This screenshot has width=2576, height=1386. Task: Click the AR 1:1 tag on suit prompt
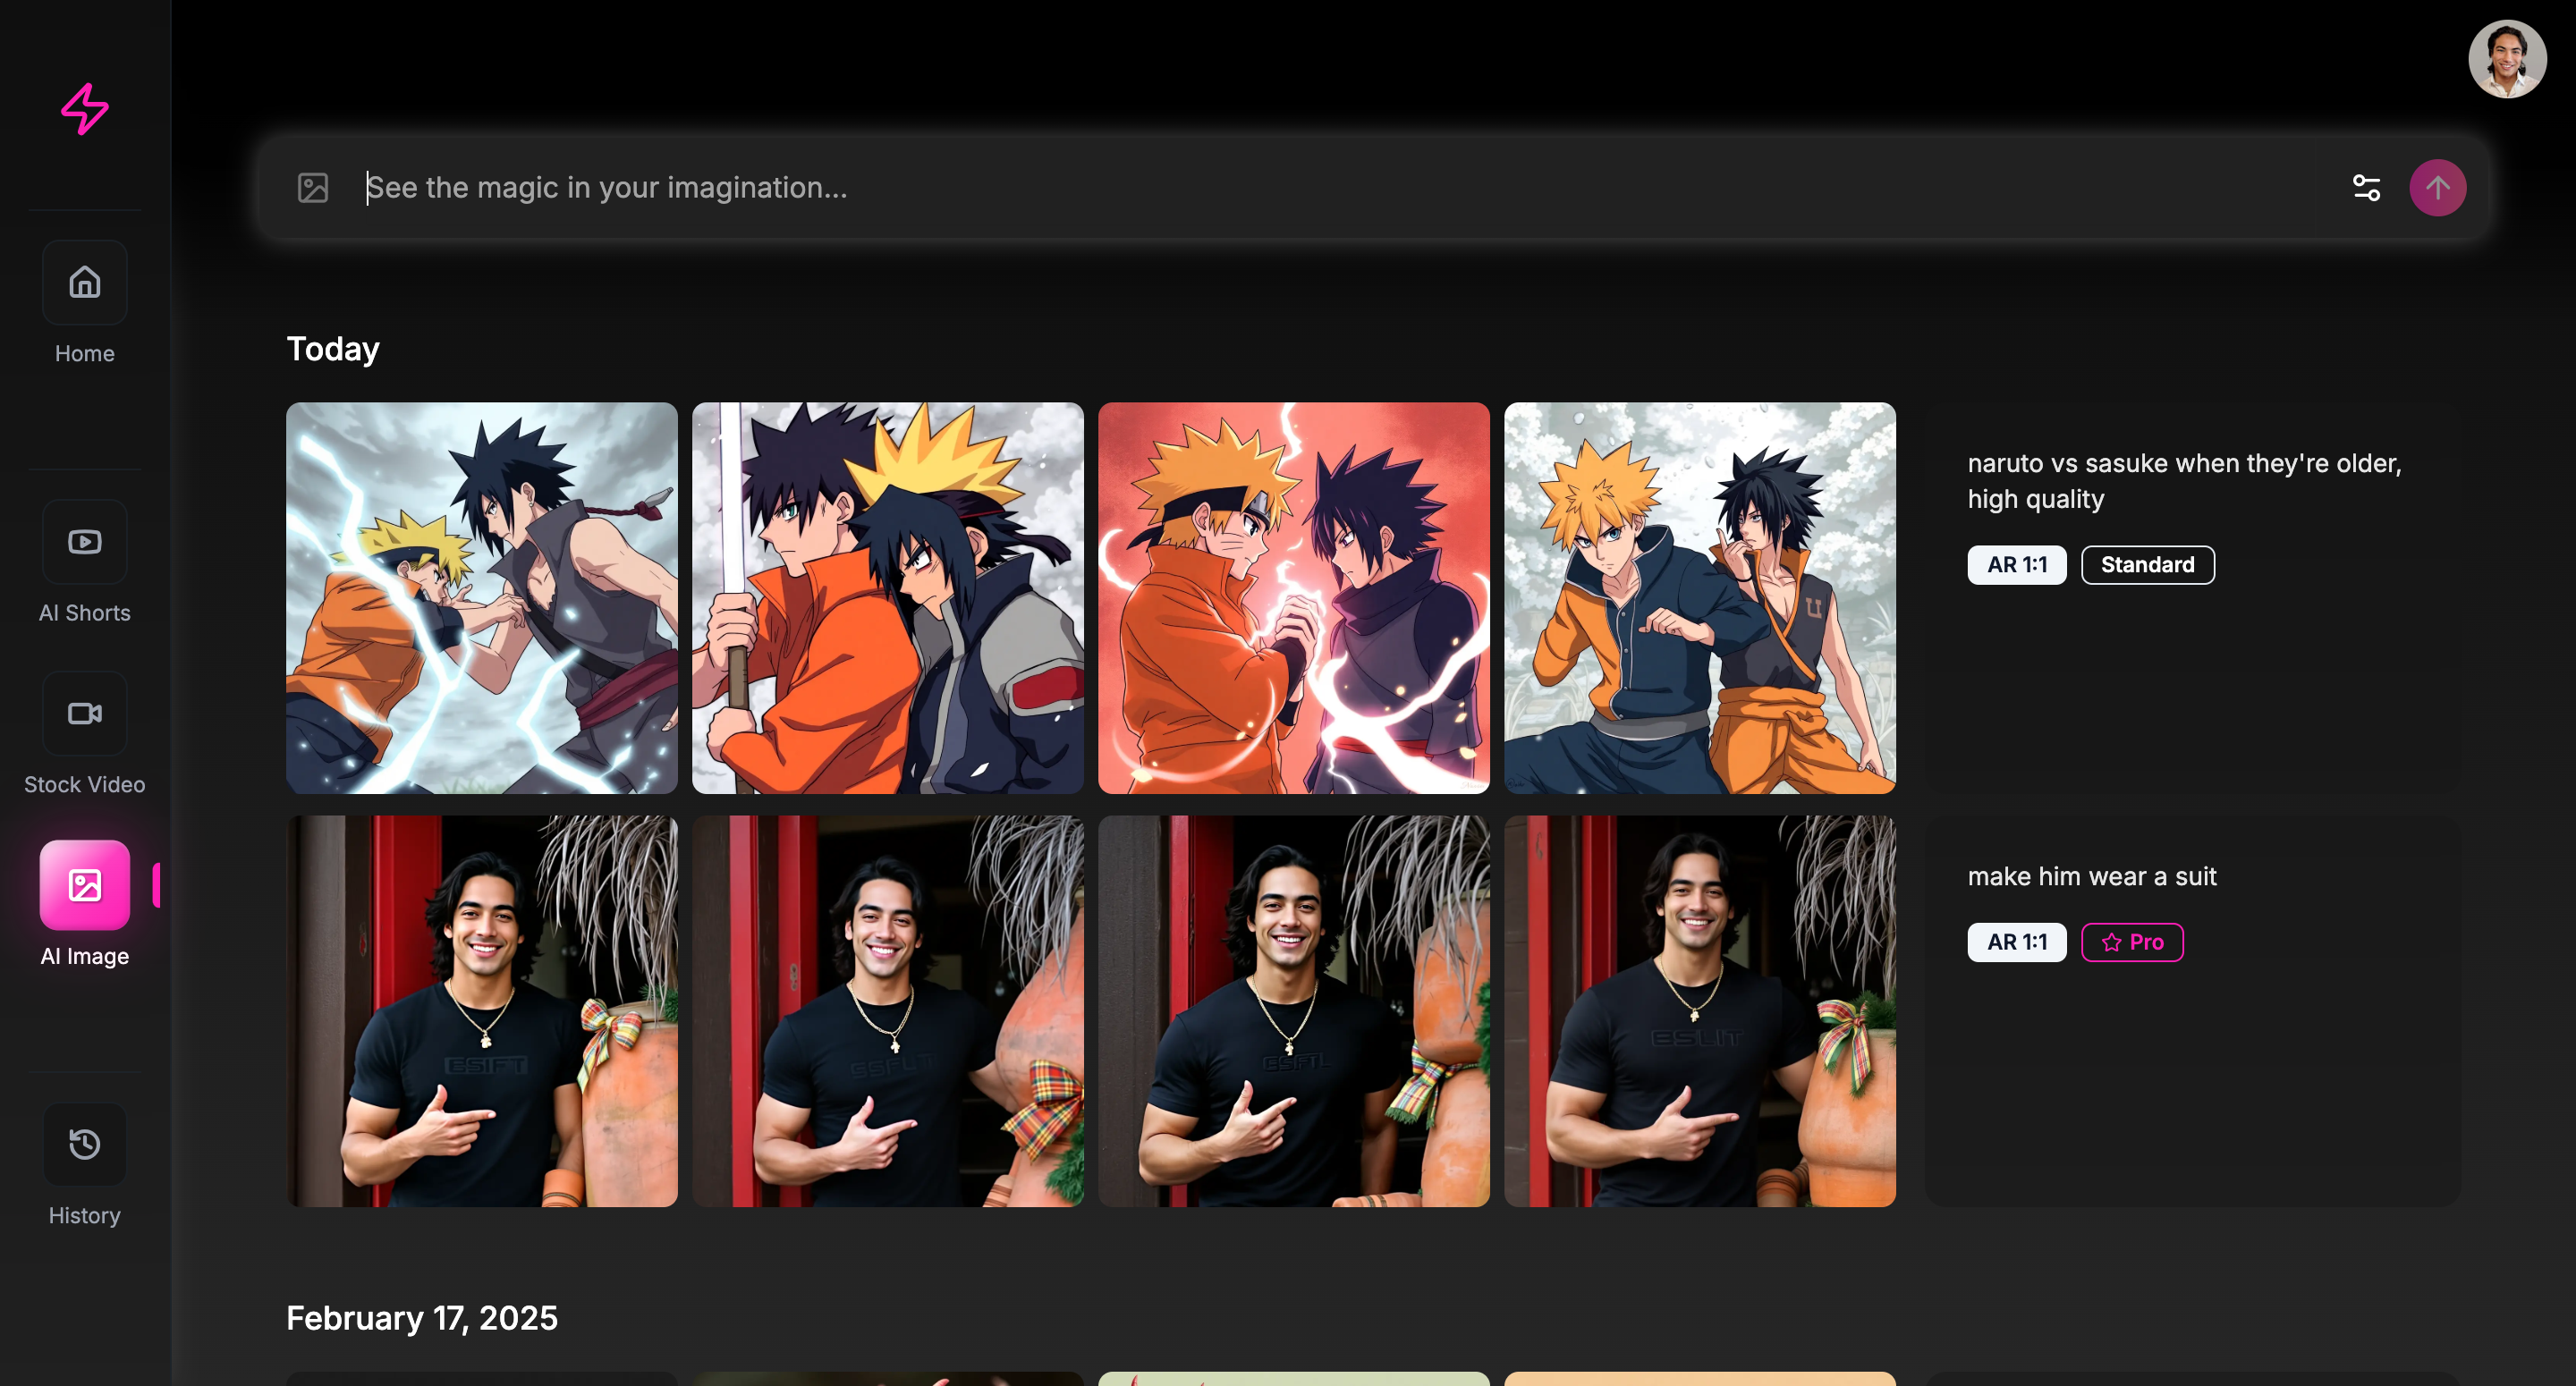2017,942
